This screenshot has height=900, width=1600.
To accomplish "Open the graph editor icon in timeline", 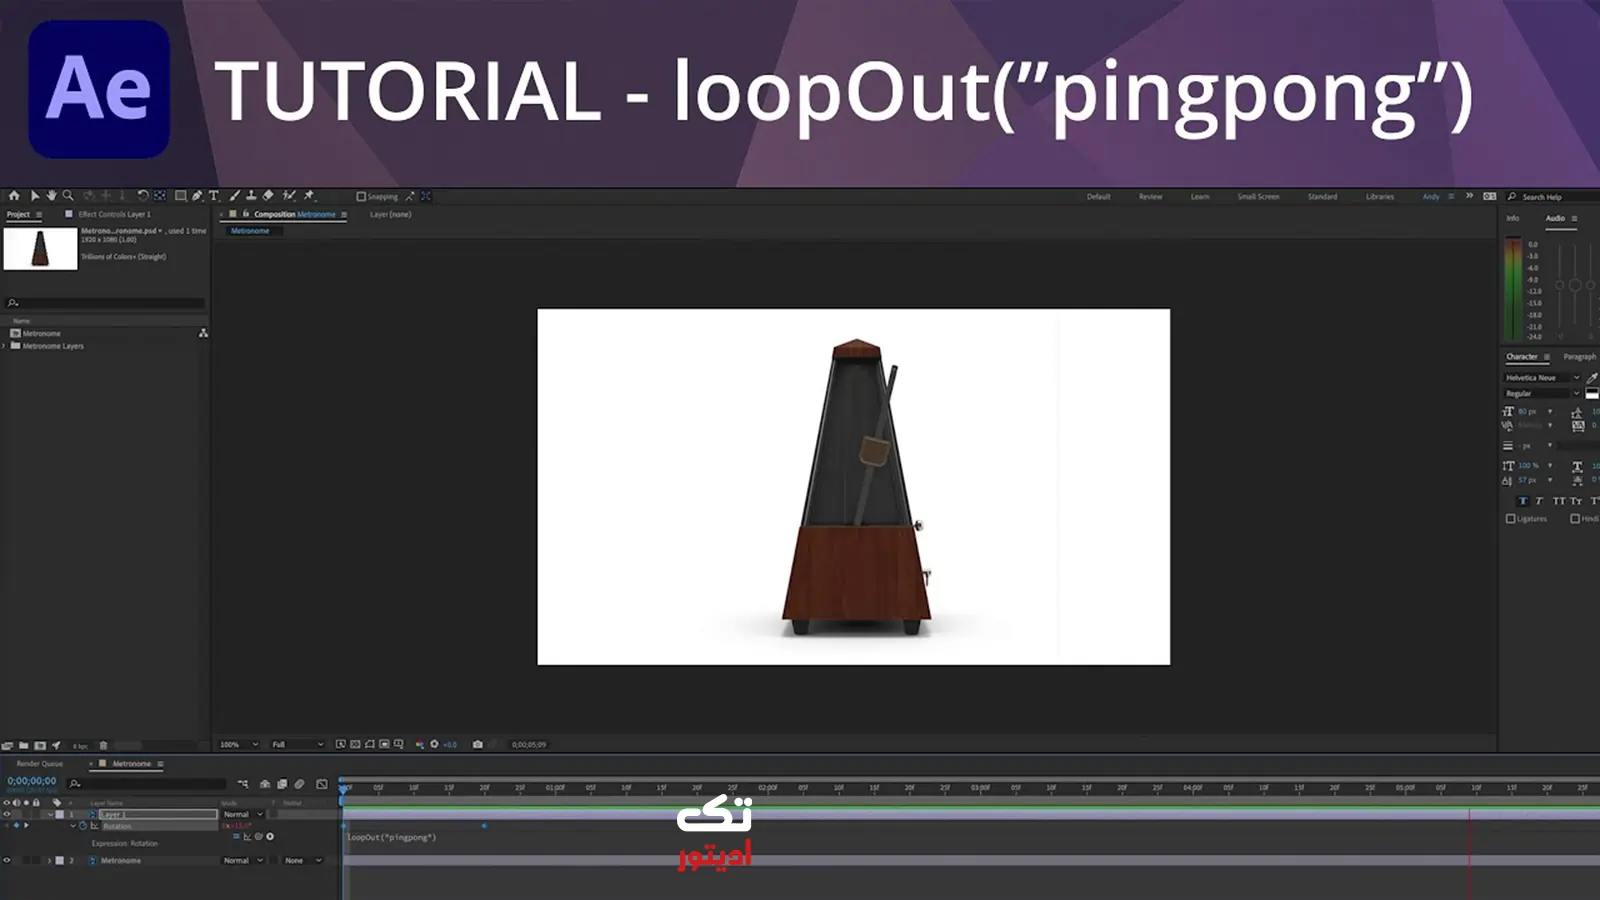I will (321, 784).
